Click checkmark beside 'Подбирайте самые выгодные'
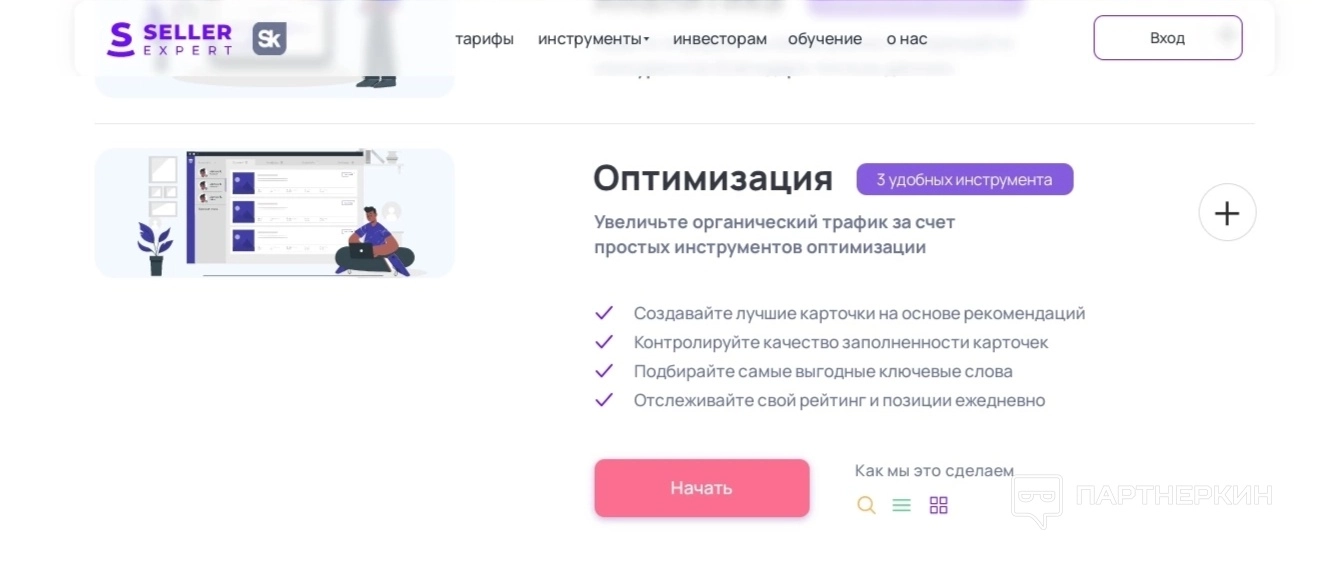Viewport: 1324px width, 582px height. click(x=604, y=371)
